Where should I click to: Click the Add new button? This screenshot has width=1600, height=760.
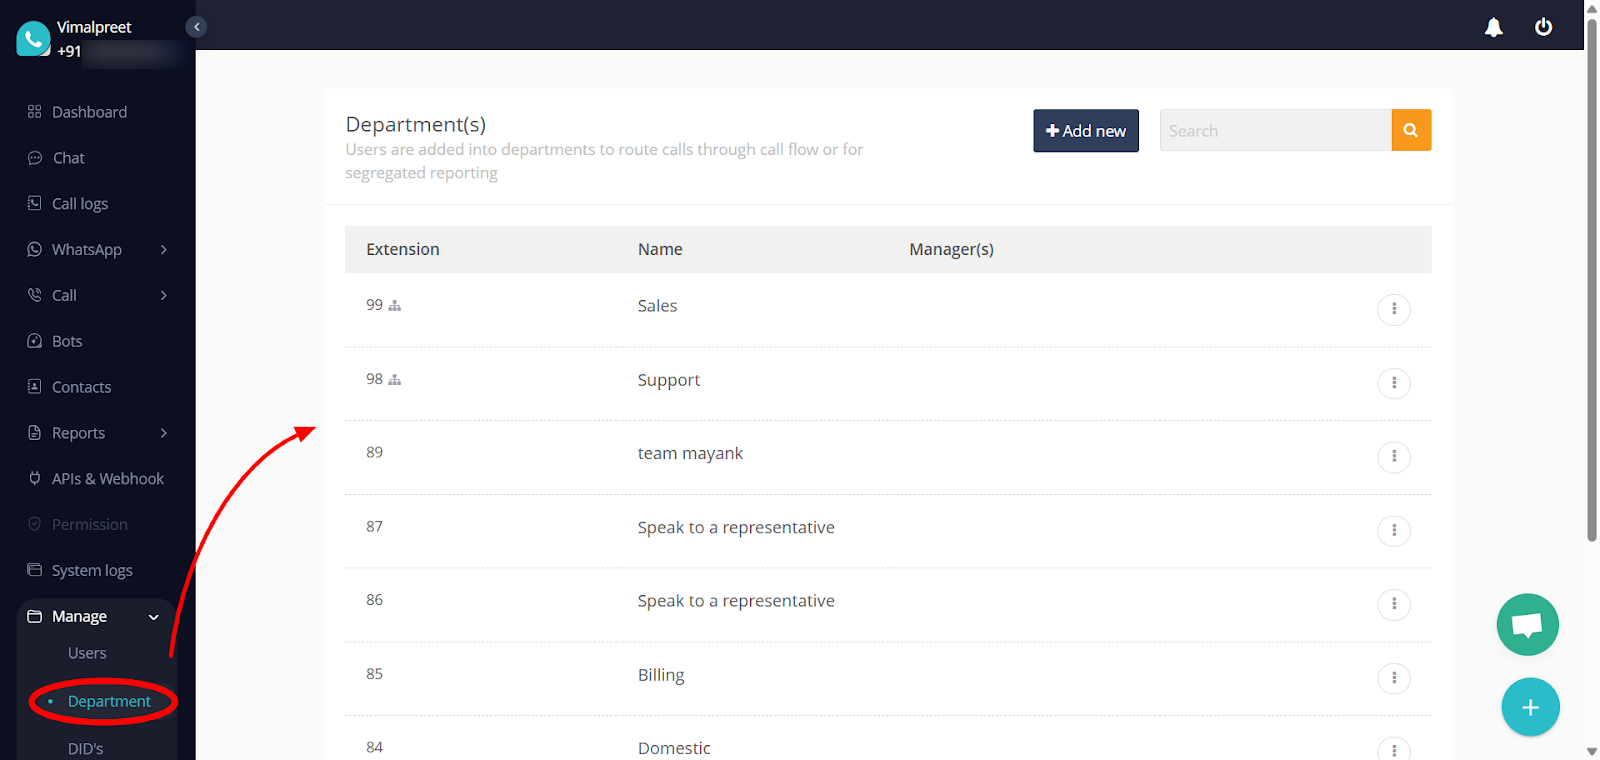click(1085, 131)
